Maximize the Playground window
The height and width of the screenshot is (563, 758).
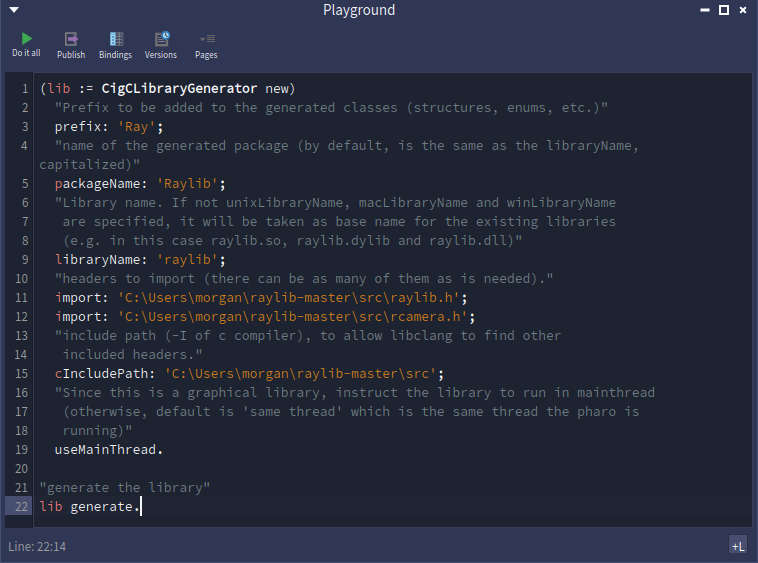(724, 10)
